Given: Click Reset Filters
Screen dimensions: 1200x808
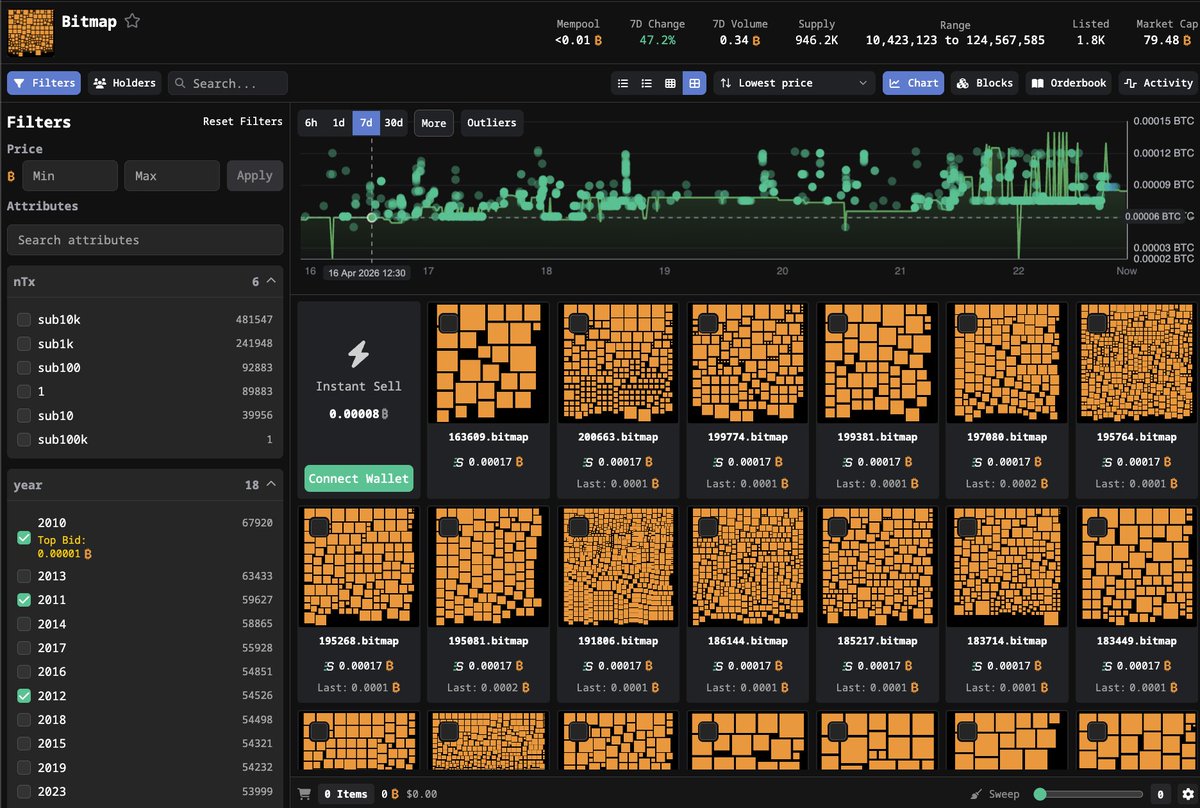Looking at the screenshot, I should tap(243, 122).
